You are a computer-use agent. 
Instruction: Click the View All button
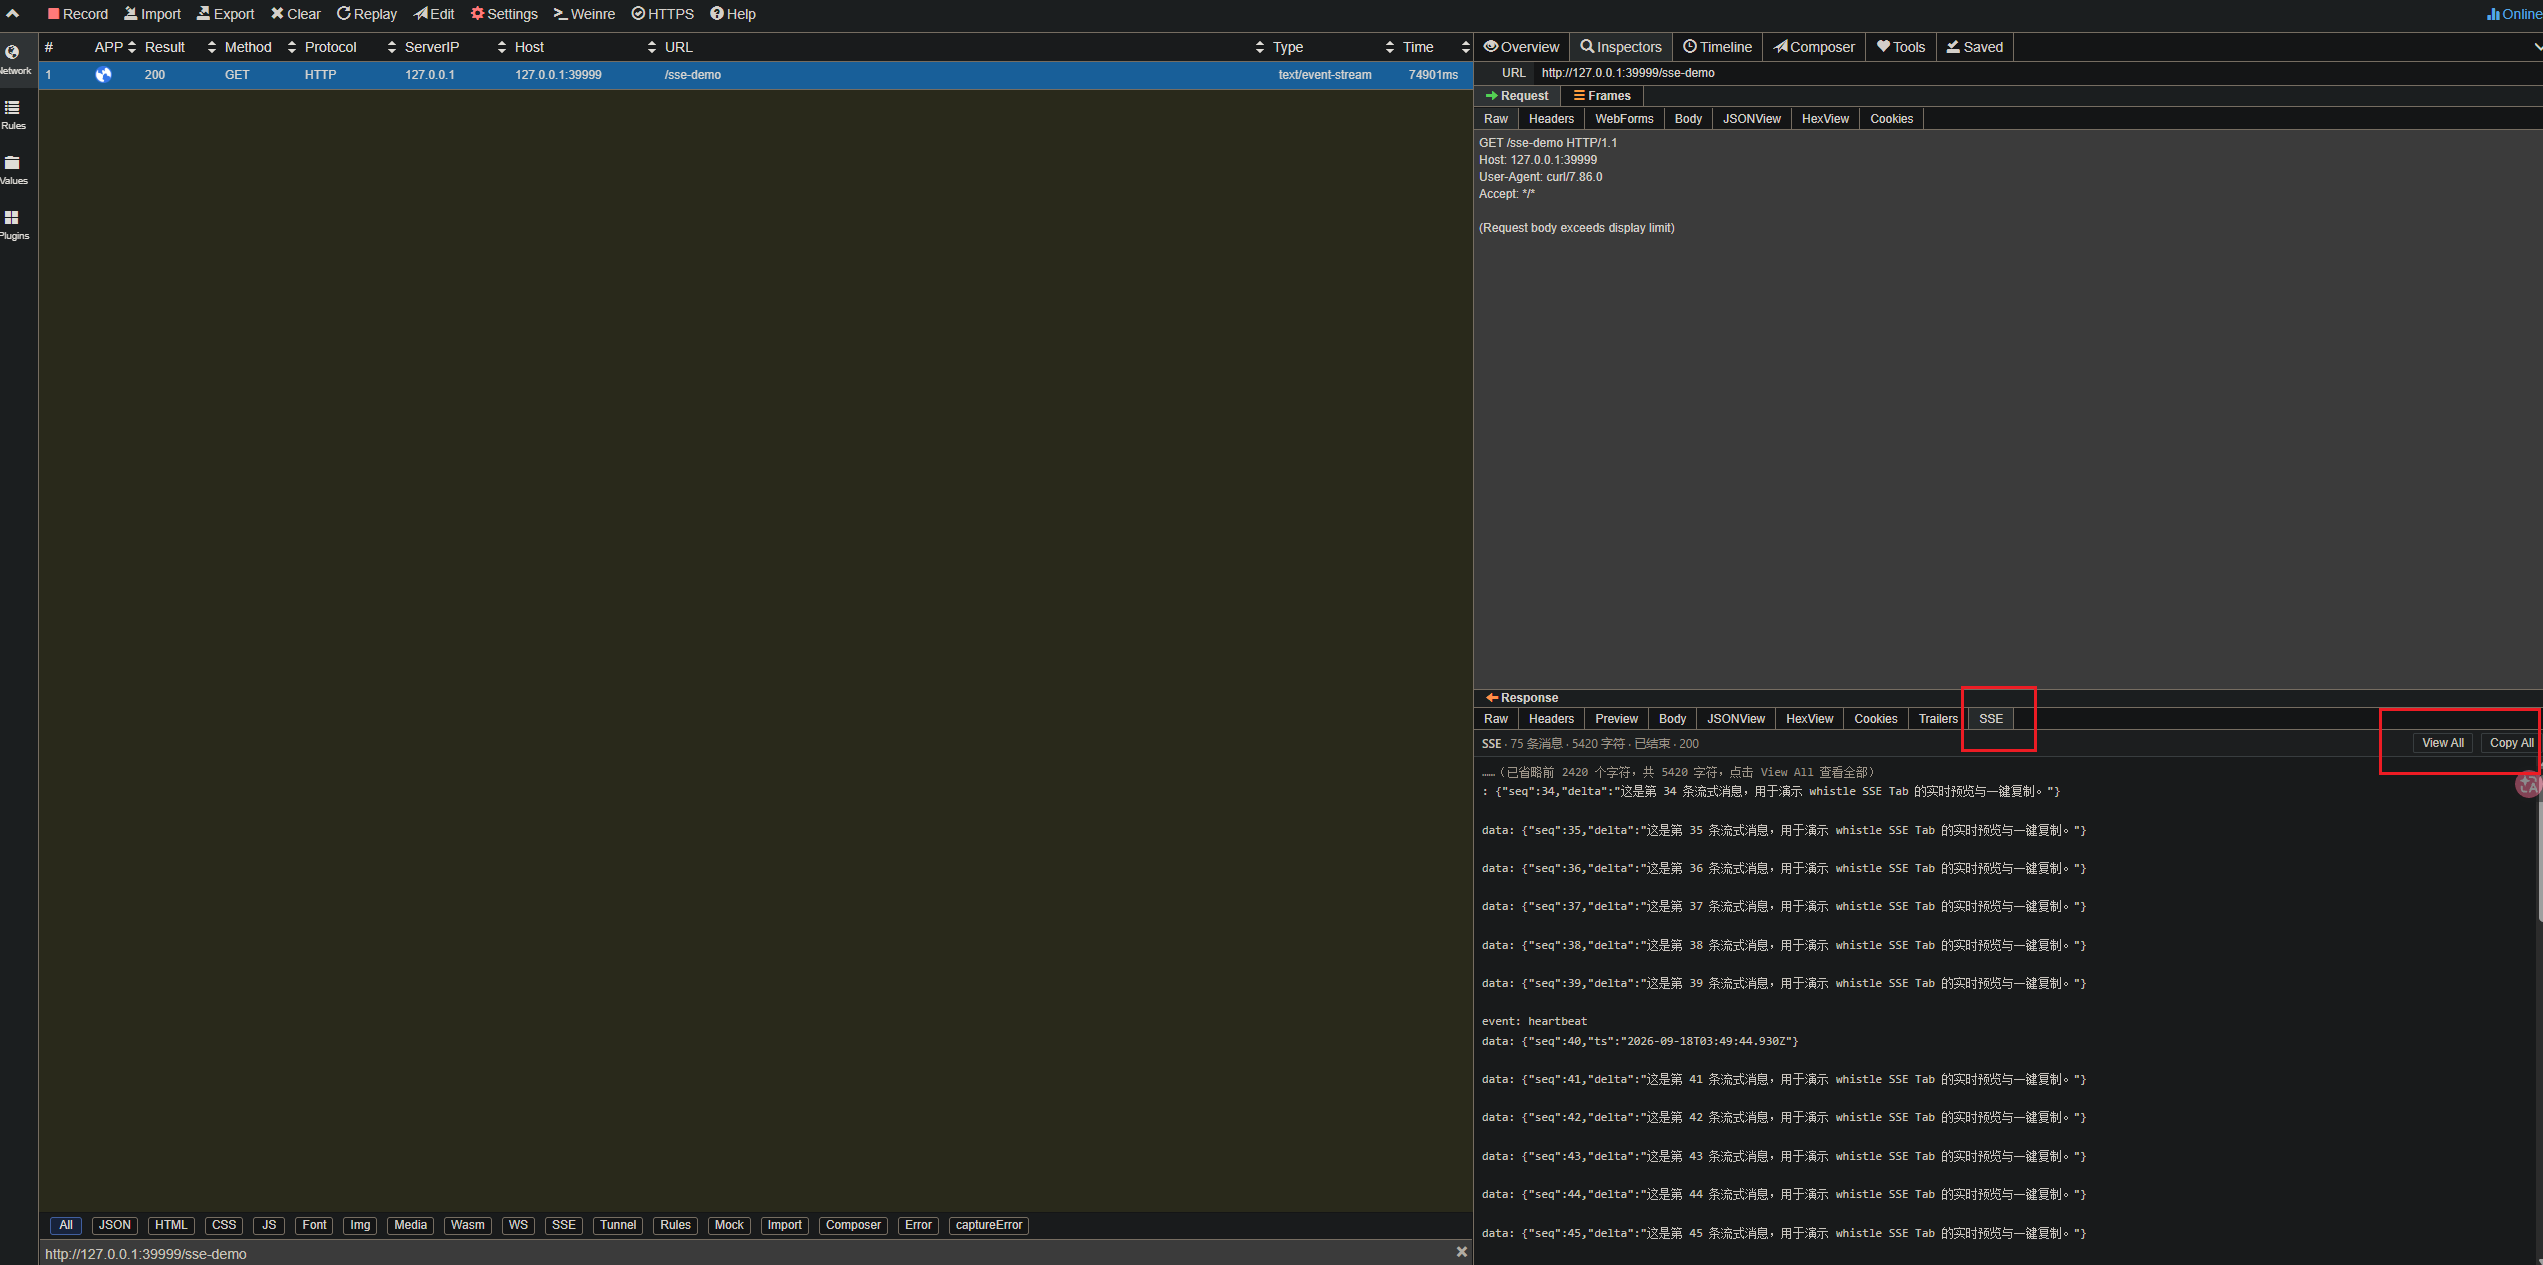[2442, 743]
